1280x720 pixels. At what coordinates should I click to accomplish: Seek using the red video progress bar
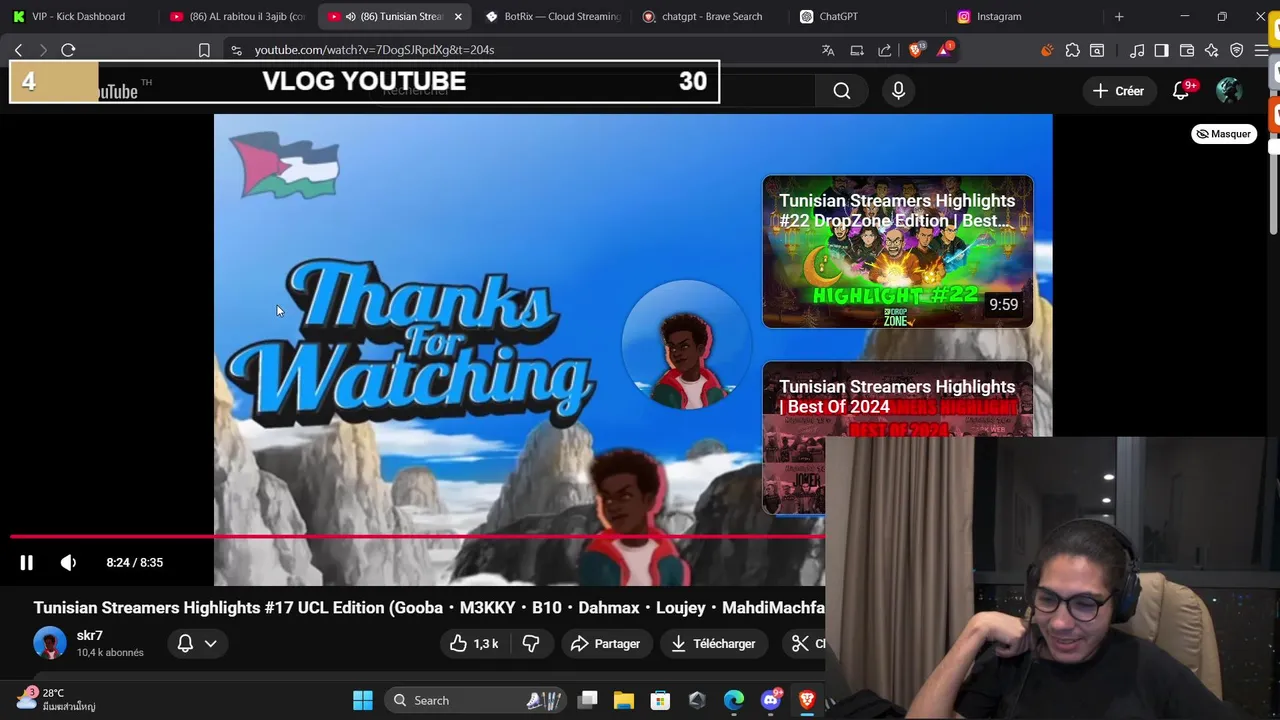418,537
